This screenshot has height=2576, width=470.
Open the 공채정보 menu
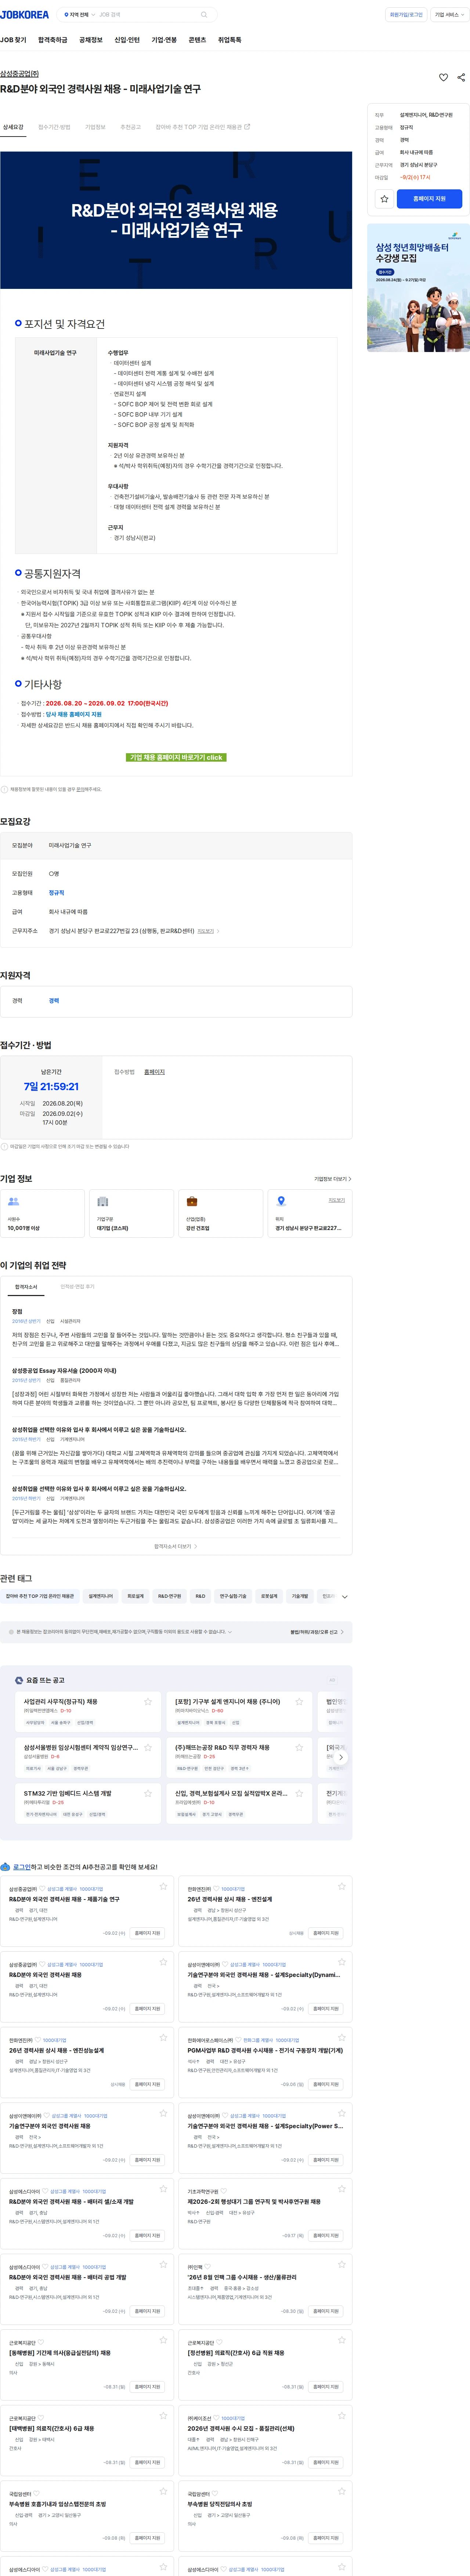point(91,40)
